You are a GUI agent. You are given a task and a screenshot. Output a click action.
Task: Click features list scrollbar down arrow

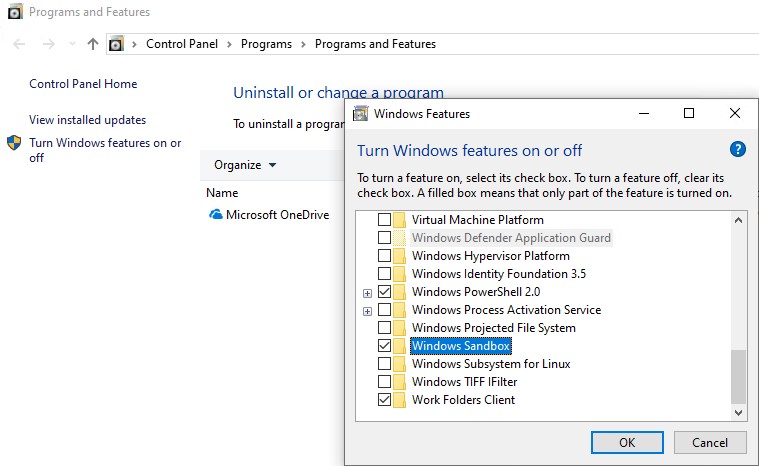point(738,413)
